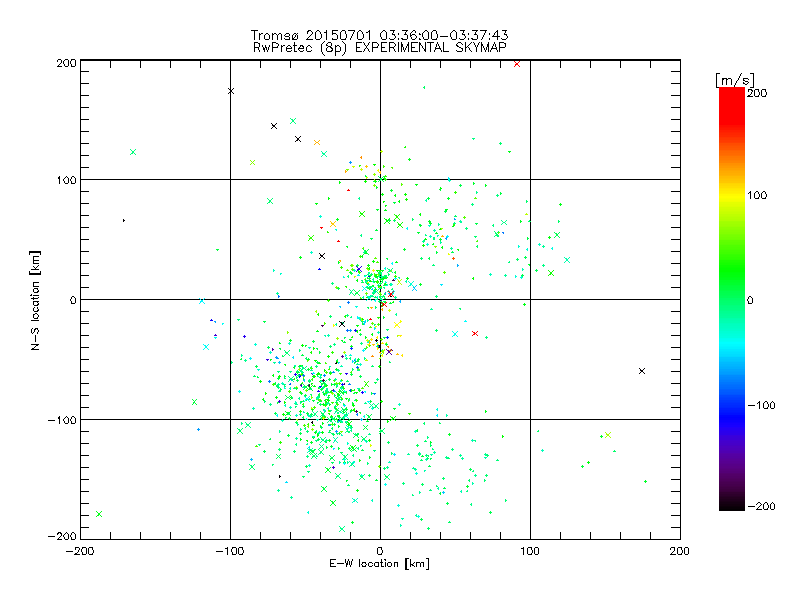Click the x-axis tick label '-200'
Screen dimensions: 800x600
[80, 551]
